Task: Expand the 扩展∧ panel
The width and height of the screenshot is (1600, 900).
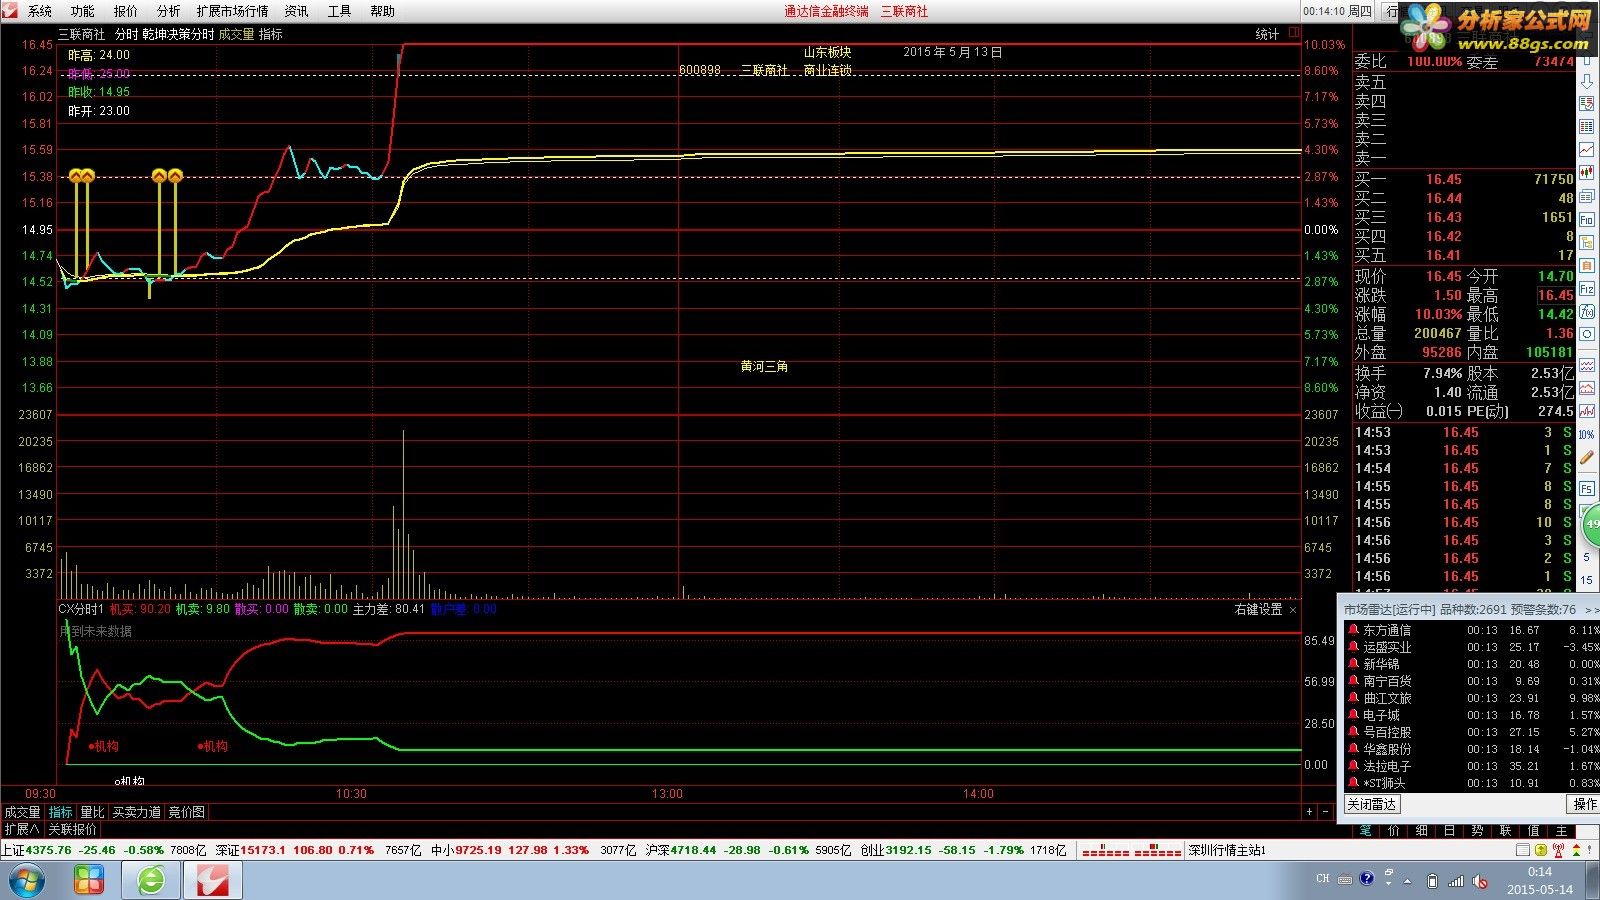Action: click(x=22, y=829)
